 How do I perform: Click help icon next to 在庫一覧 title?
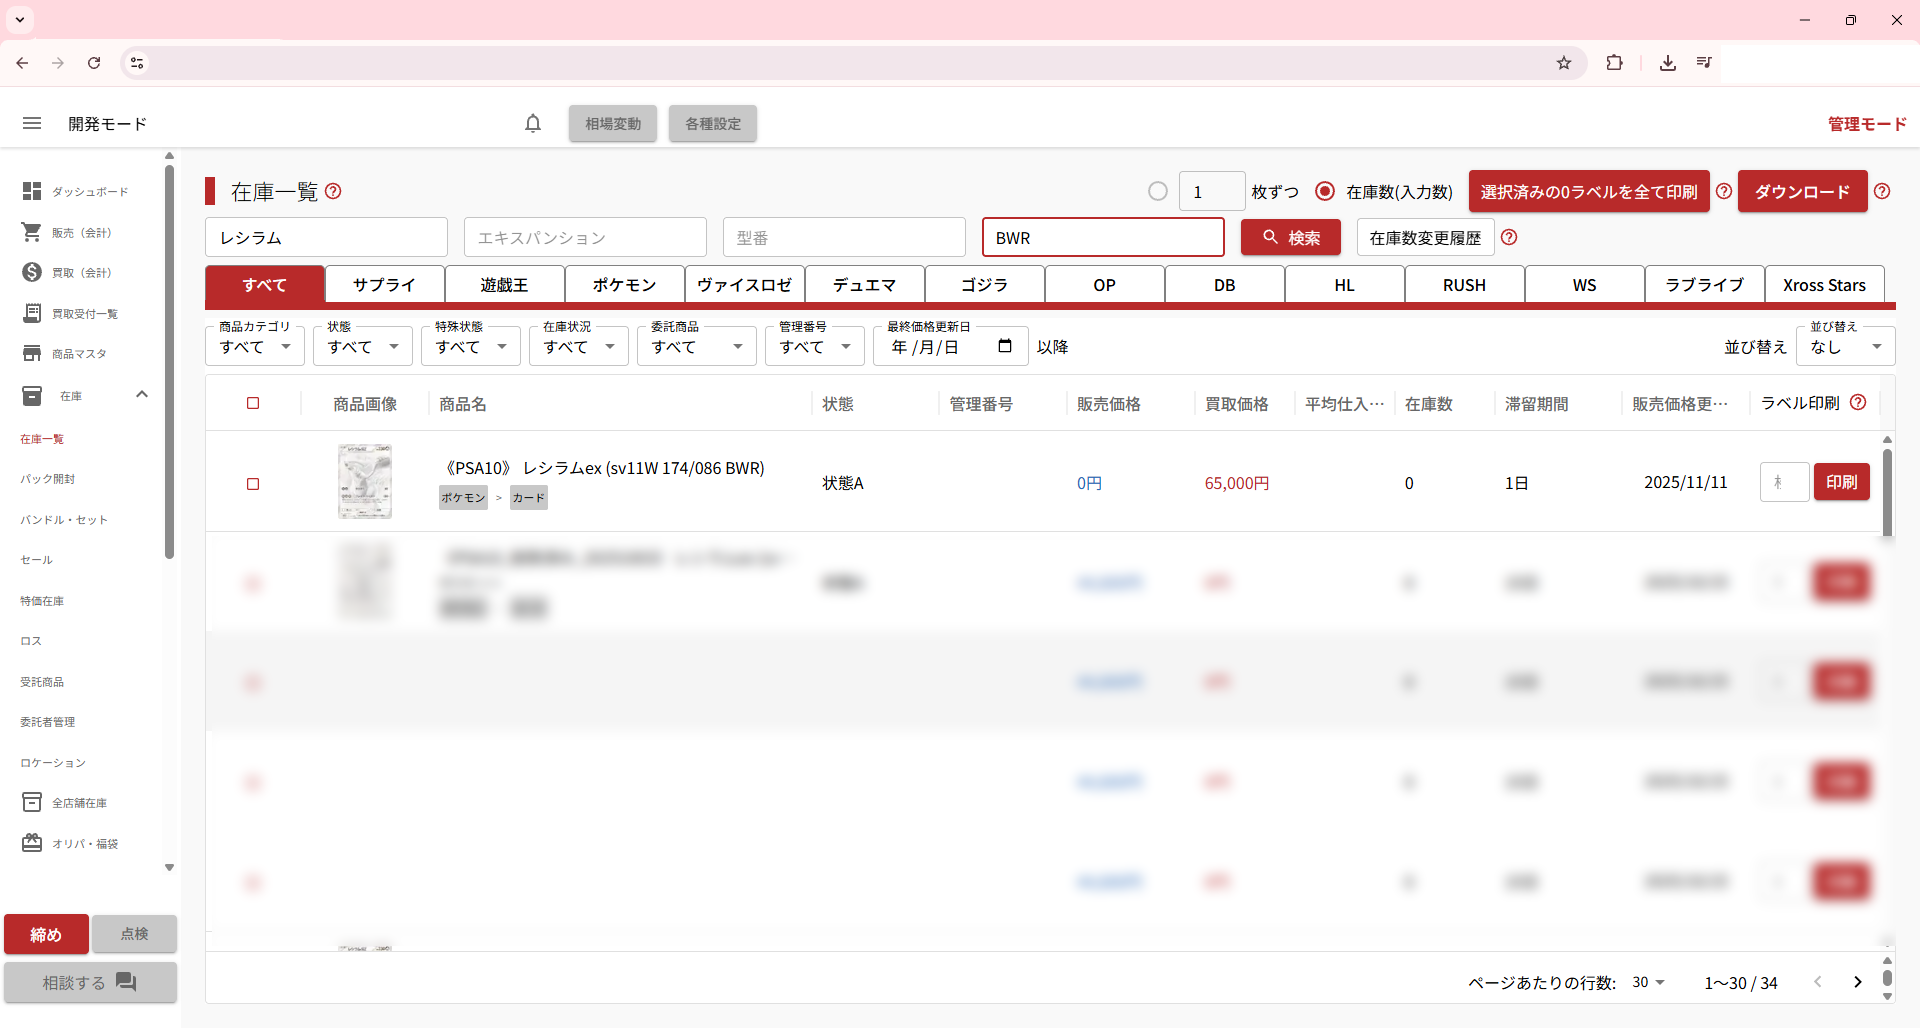pyautogui.click(x=334, y=191)
